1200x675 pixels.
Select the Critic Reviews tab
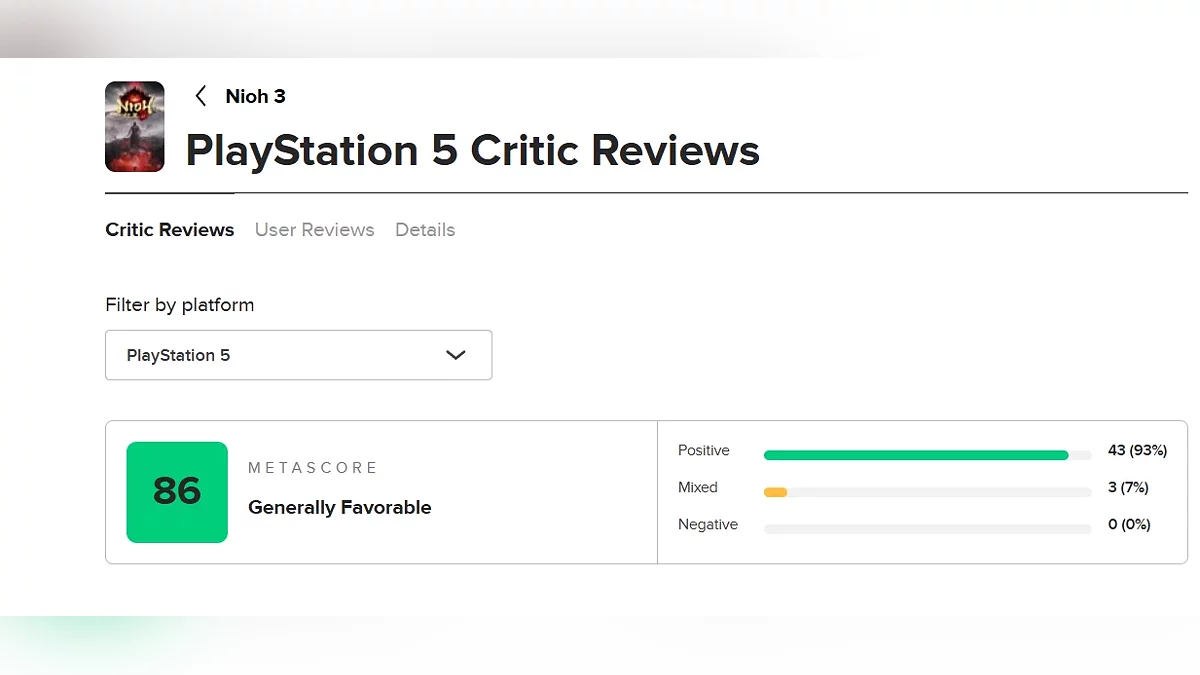[170, 230]
